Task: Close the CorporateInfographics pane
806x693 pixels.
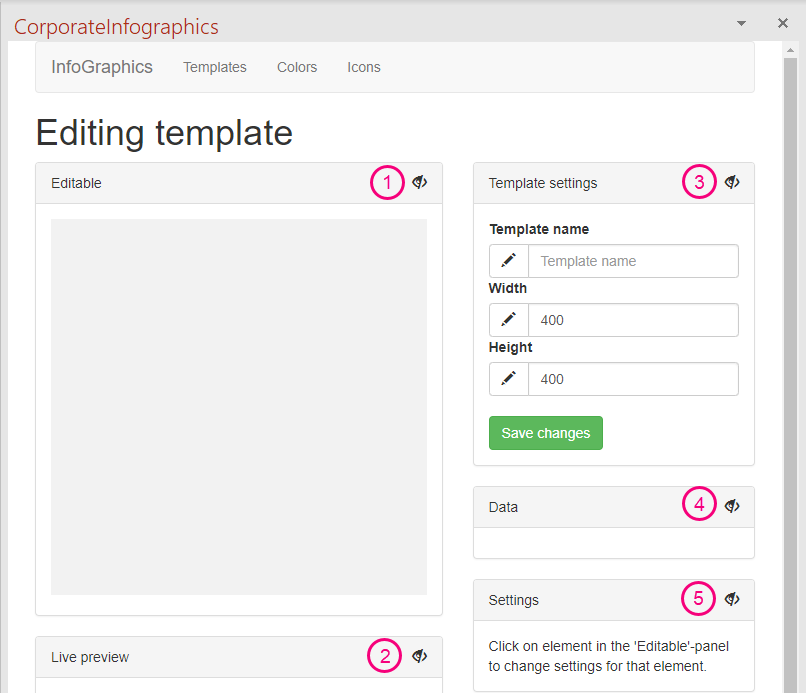Action: [x=783, y=23]
